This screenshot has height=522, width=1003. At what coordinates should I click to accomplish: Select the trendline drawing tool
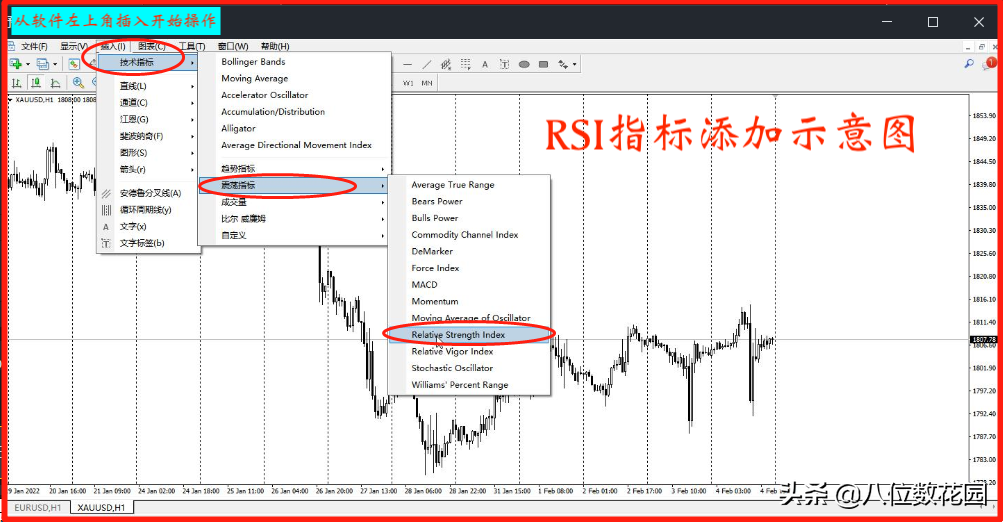pos(427,64)
